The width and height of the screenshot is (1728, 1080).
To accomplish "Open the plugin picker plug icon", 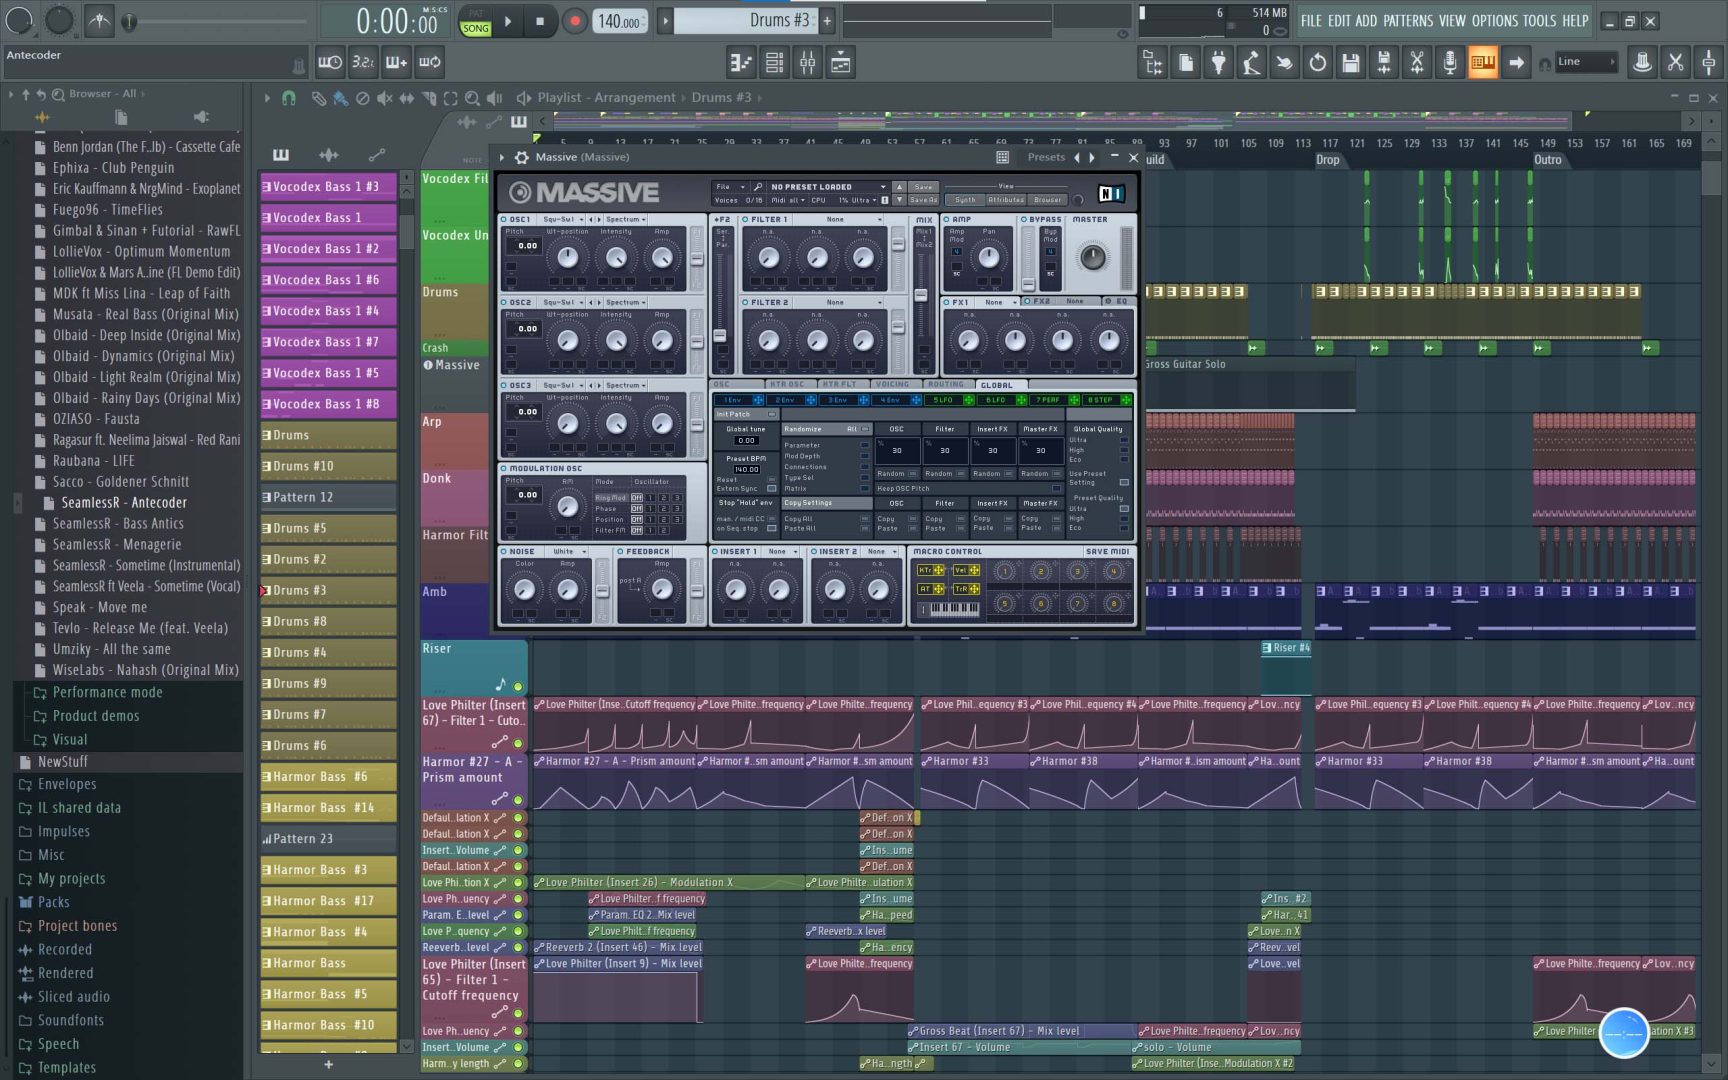I will click(1218, 63).
